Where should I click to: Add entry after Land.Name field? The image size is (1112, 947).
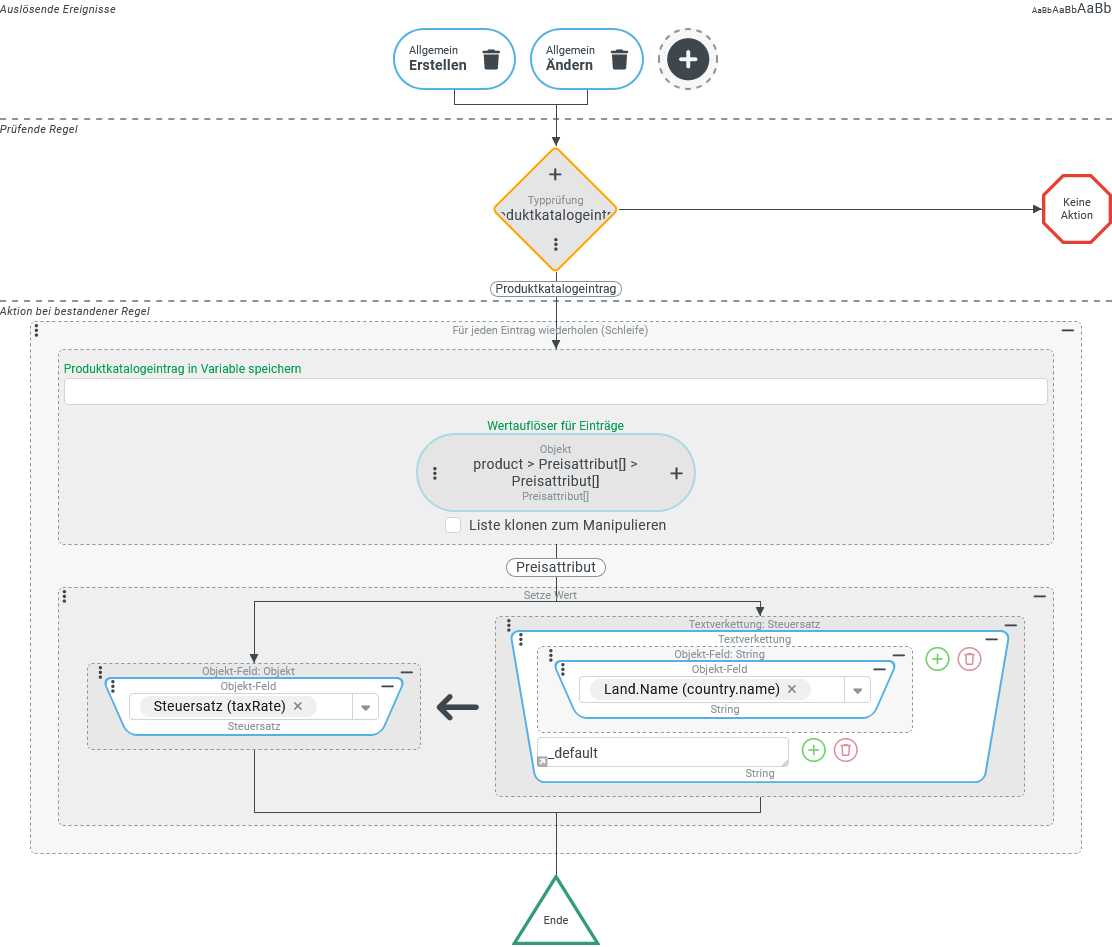[x=937, y=659]
